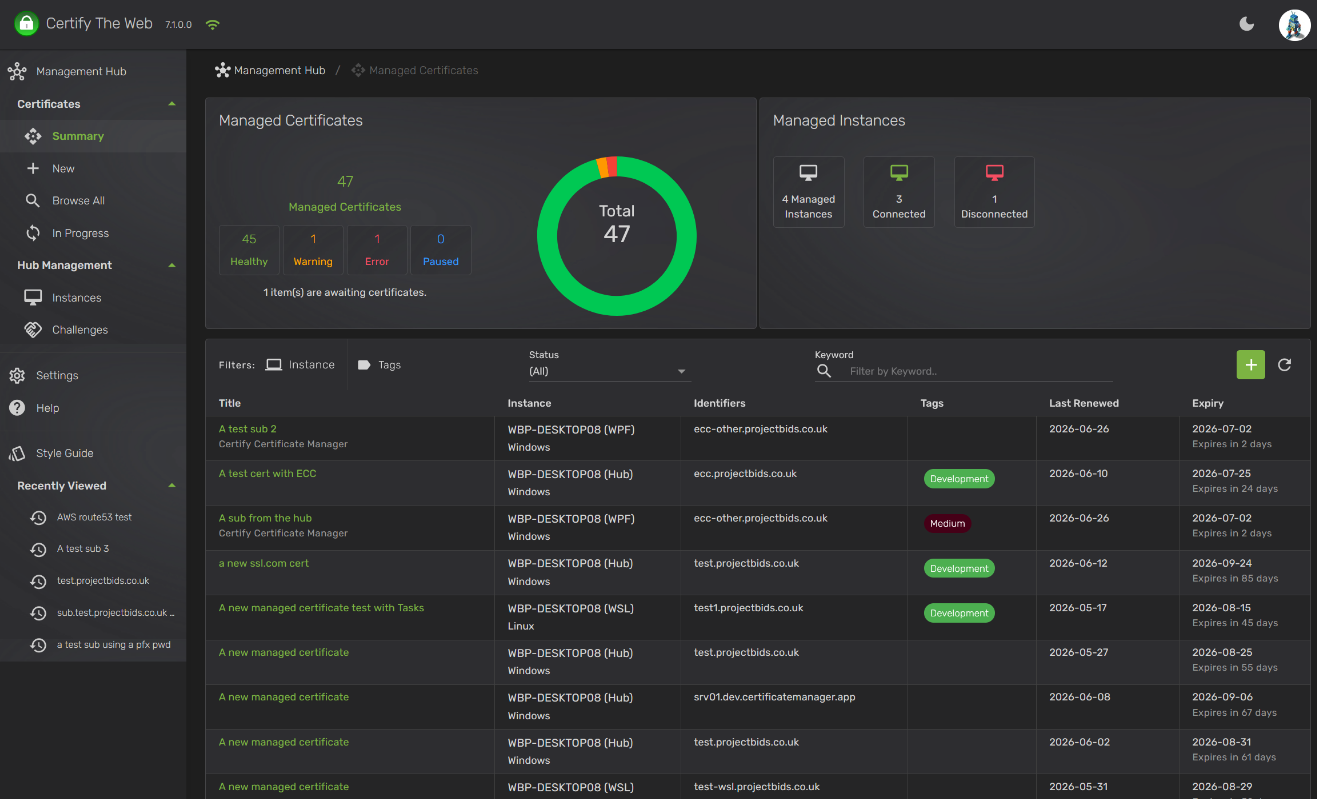Open the a new ssl.com cert entry

point(264,563)
